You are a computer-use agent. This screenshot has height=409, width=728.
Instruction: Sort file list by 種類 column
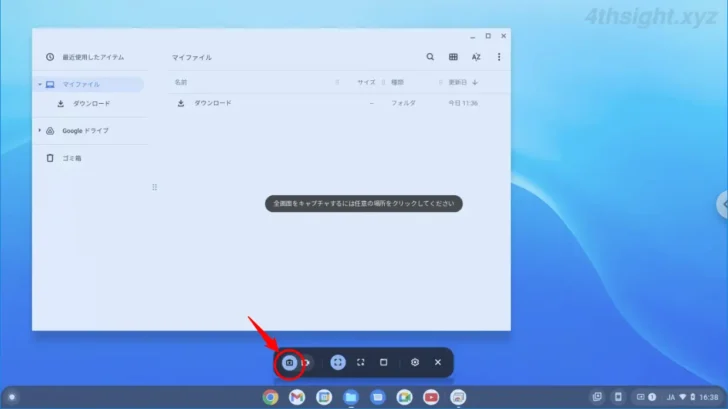(x=397, y=82)
